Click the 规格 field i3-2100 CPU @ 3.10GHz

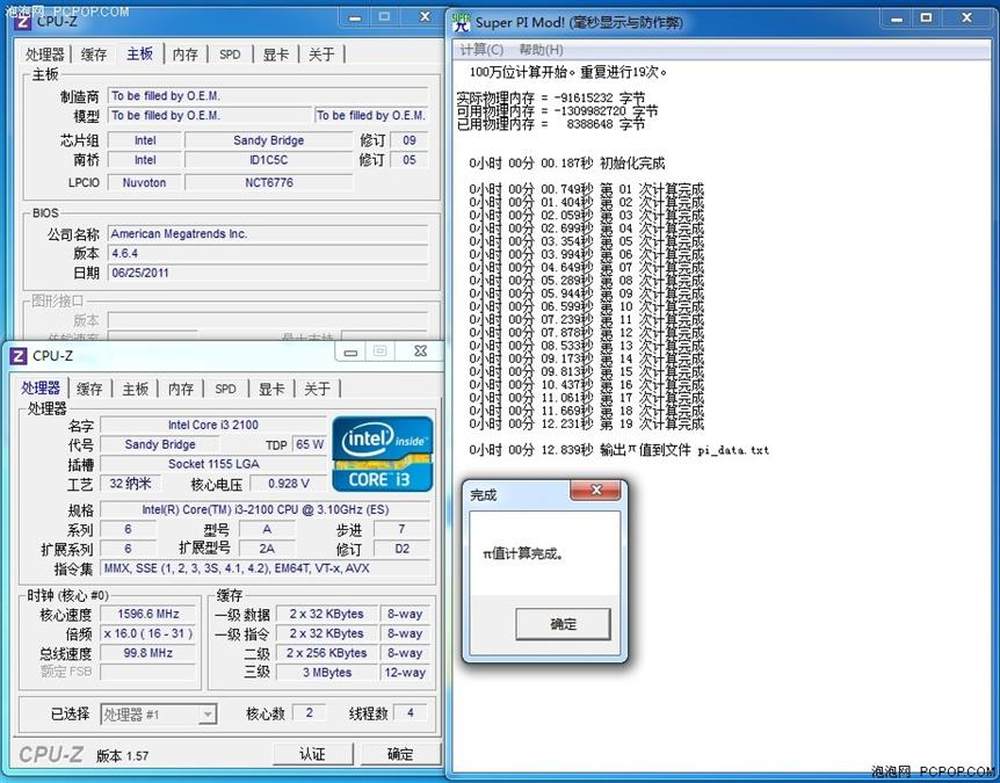pyautogui.click(x=265, y=509)
